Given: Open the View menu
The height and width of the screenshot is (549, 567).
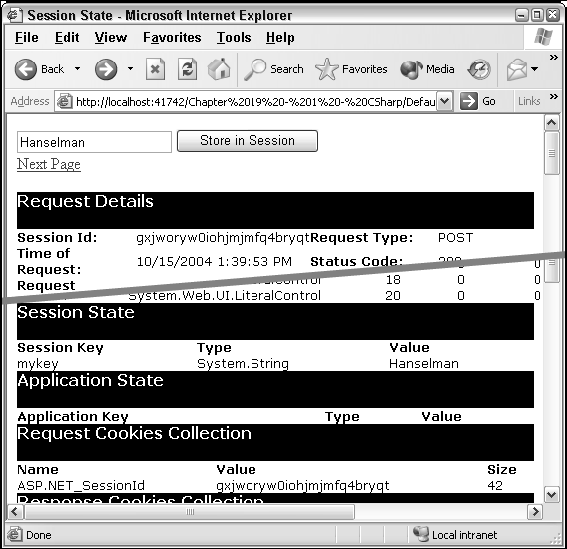Looking at the screenshot, I should (x=111, y=38).
